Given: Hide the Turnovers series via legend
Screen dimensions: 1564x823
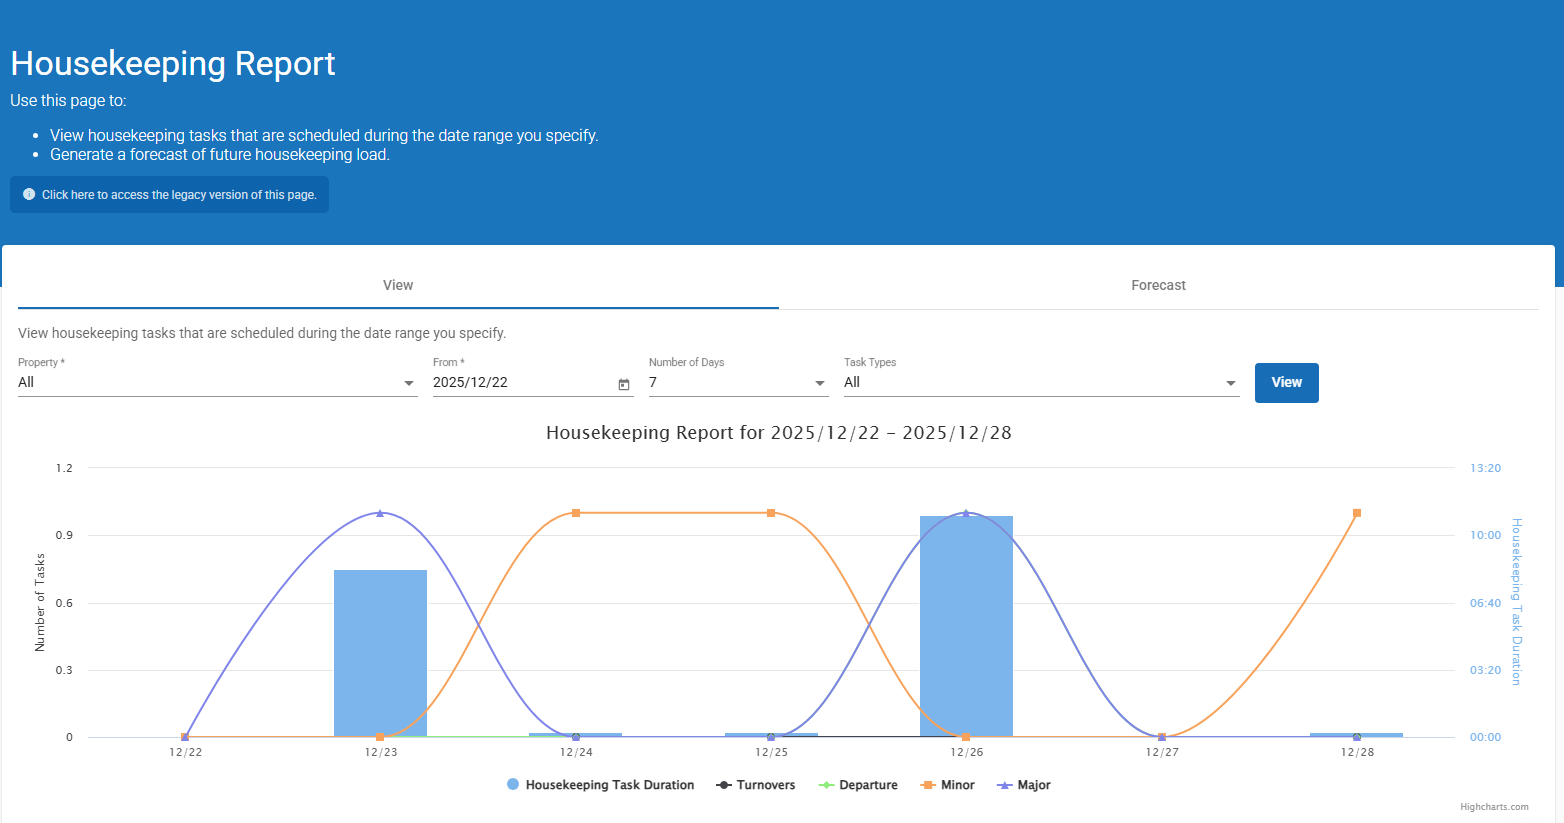Looking at the screenshot, I should click(x=756, y=785).
